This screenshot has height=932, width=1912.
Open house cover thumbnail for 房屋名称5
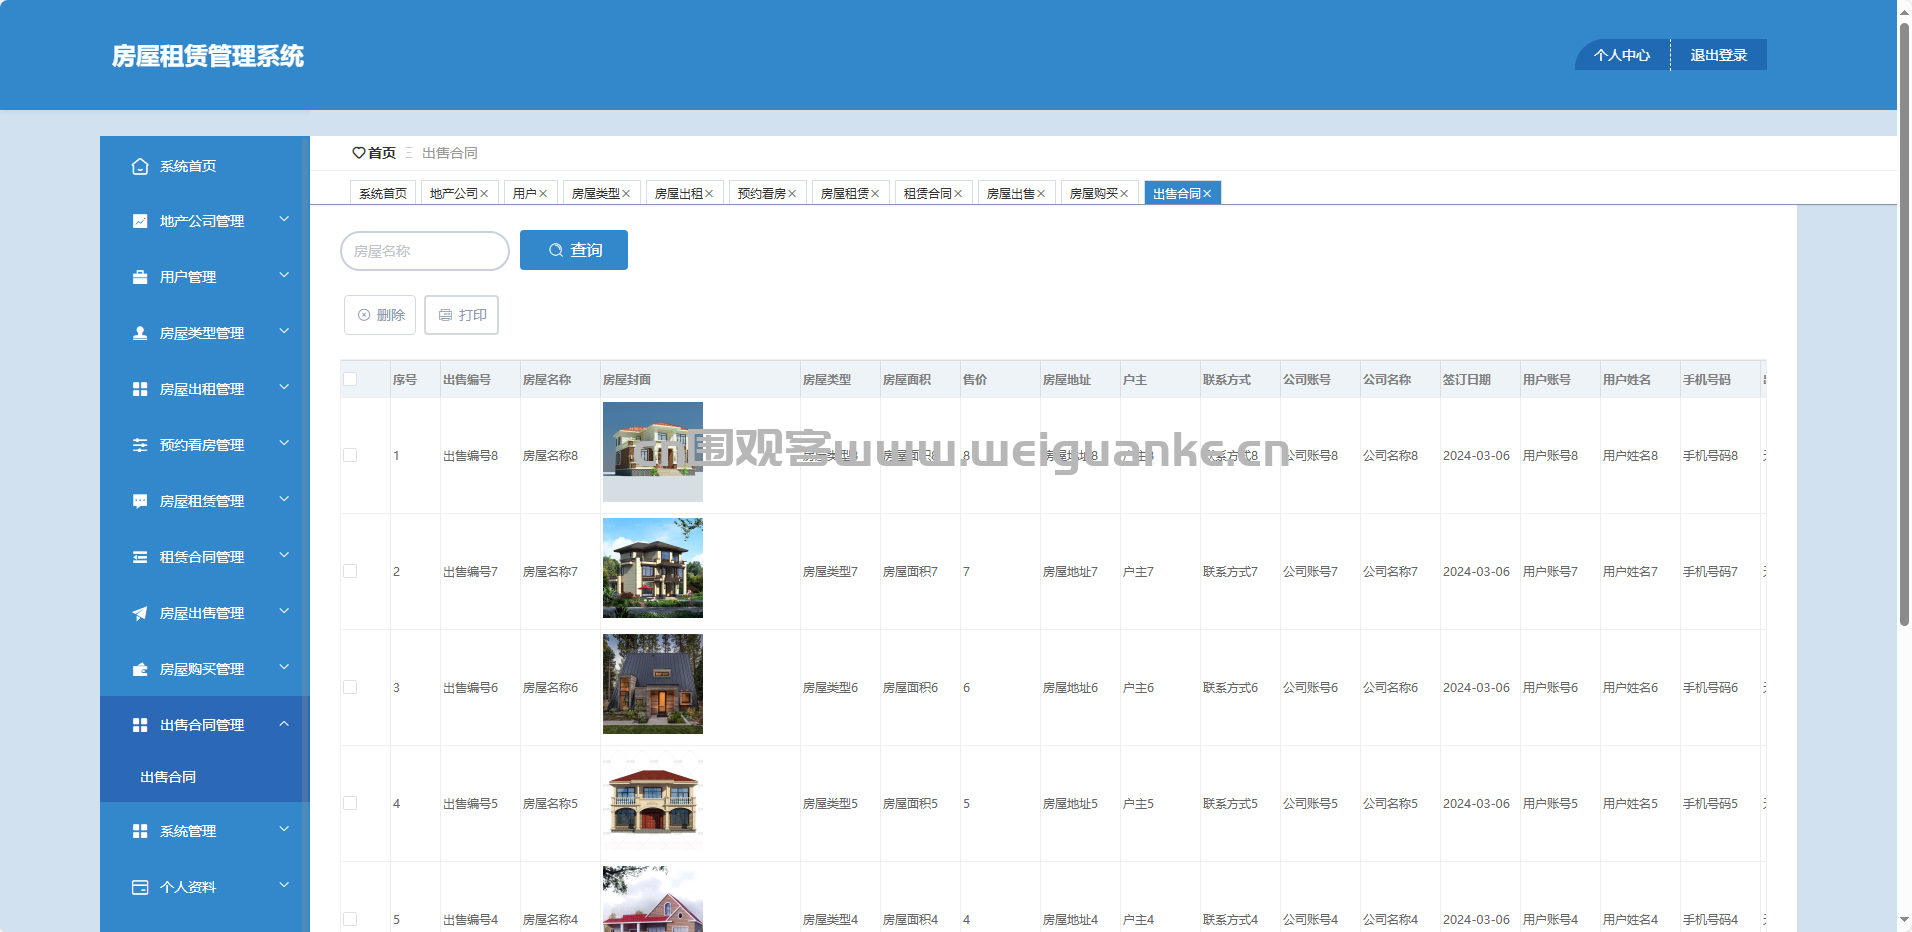(x=653, y=800)
